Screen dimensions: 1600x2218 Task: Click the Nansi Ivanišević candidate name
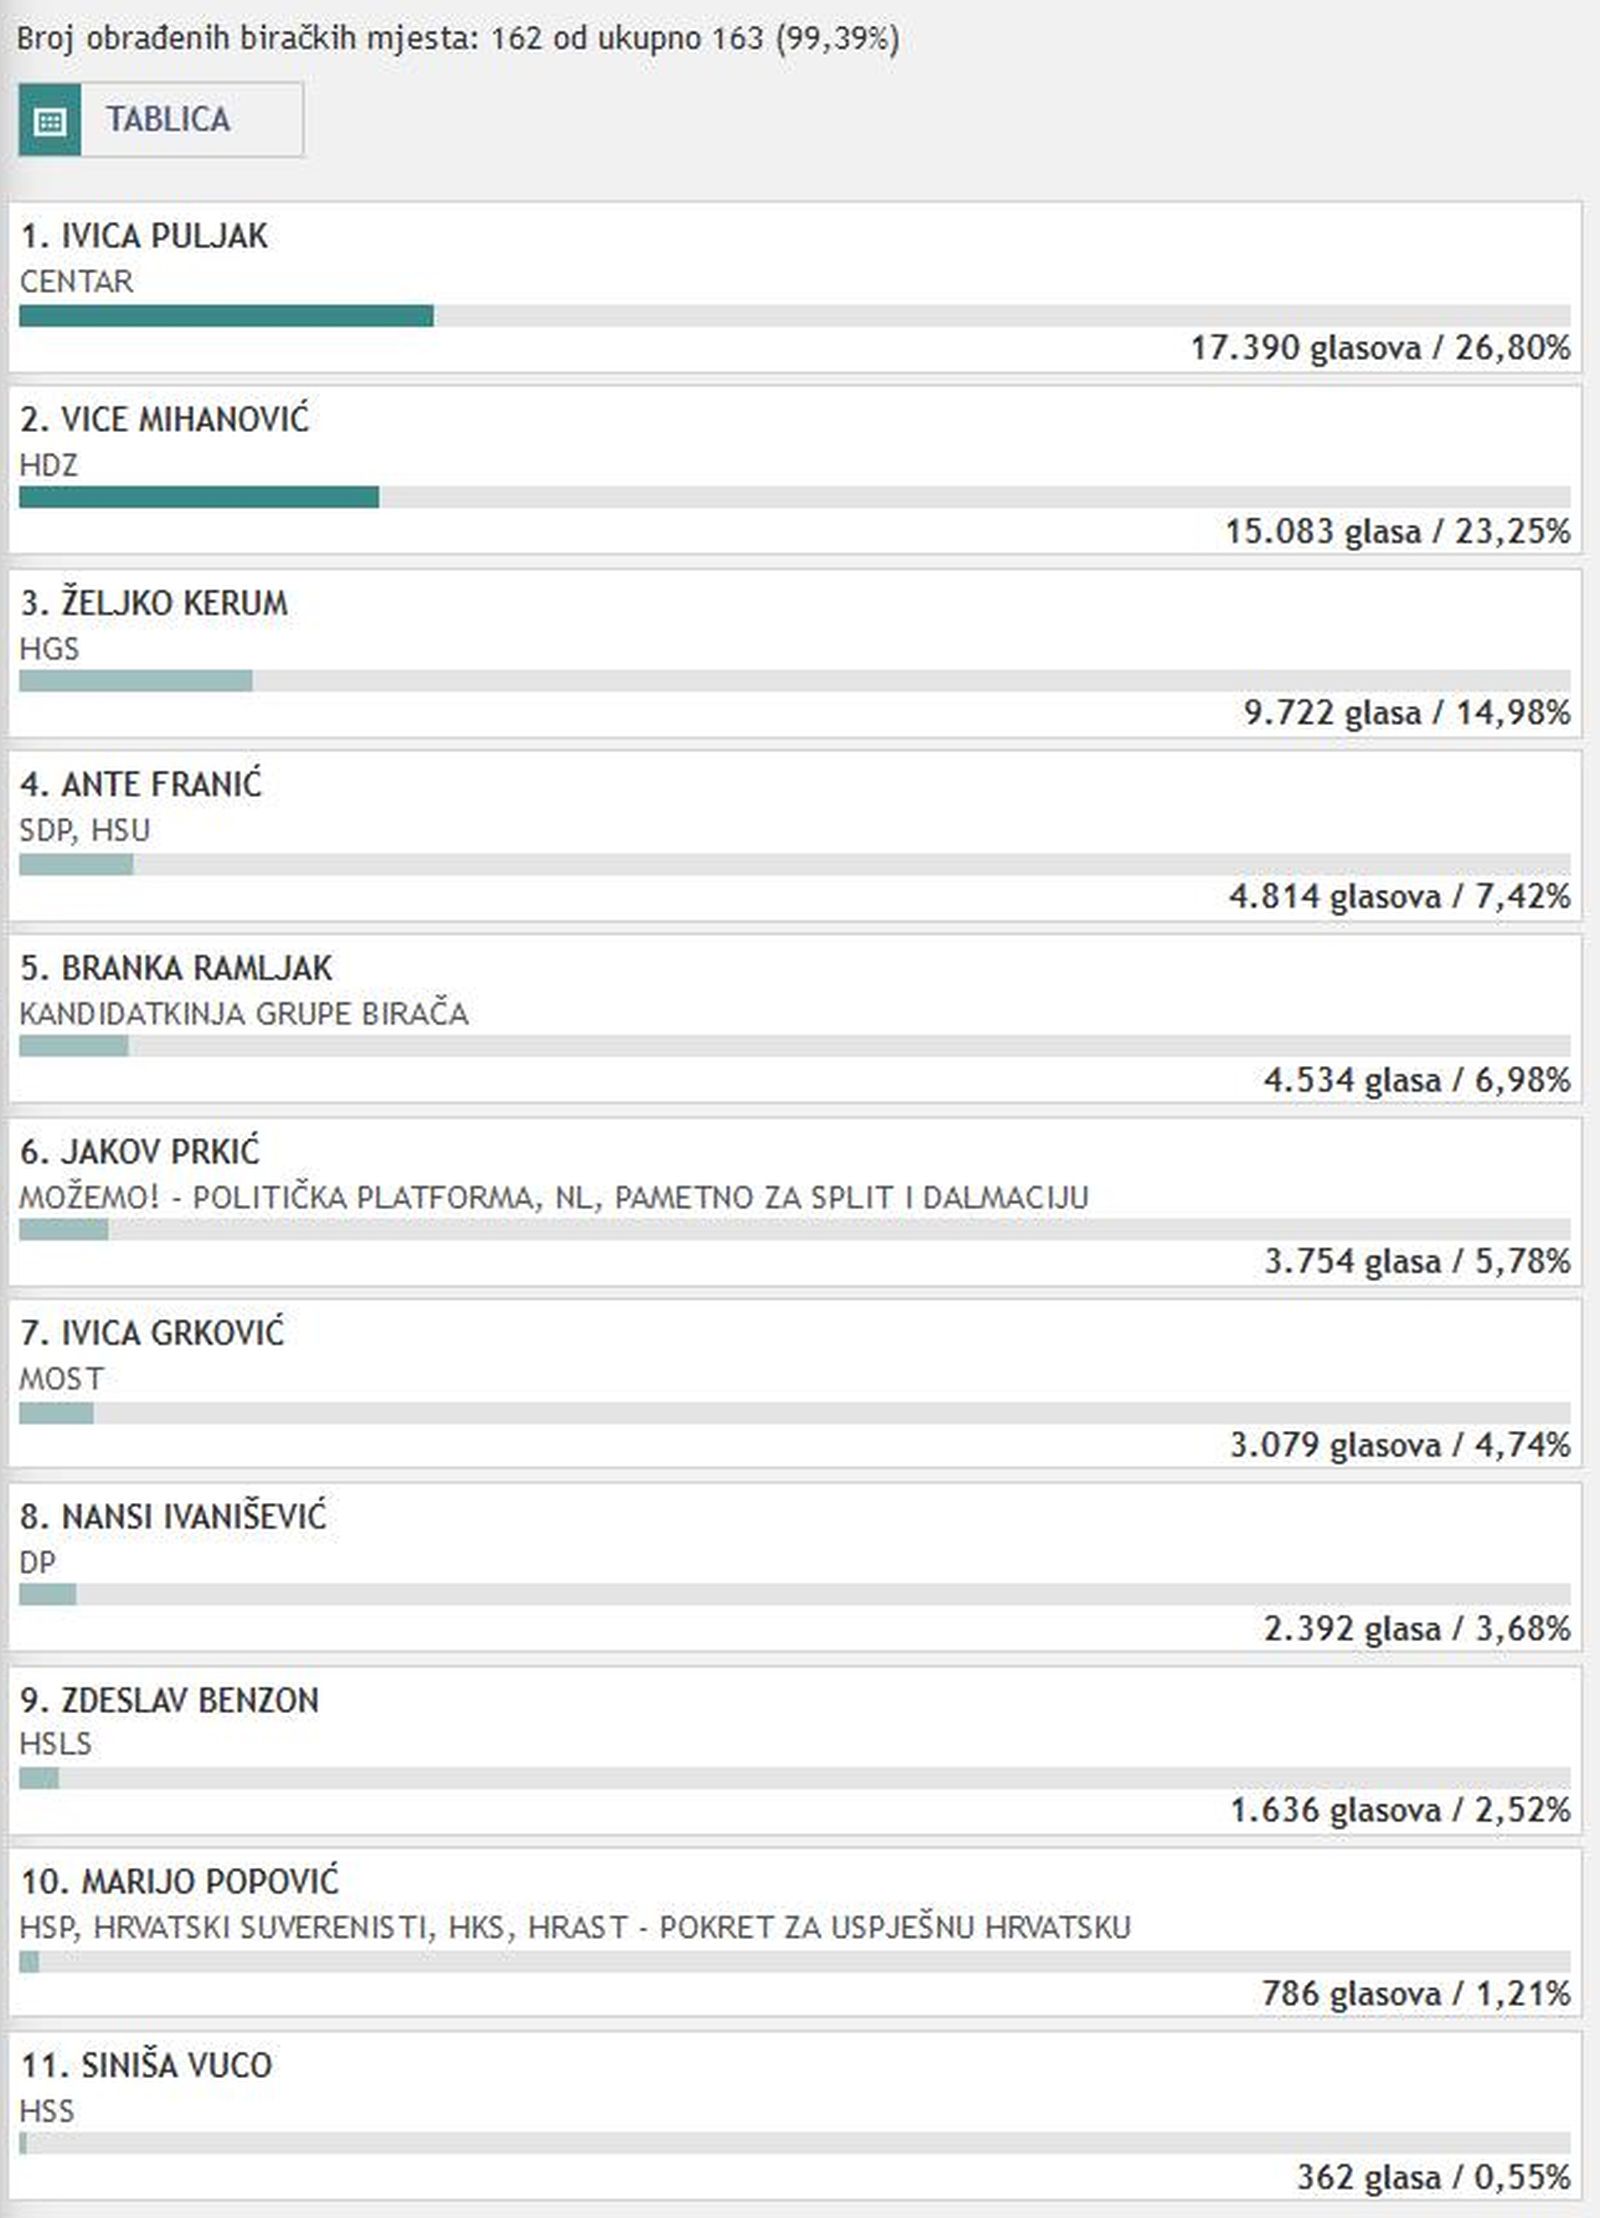coord(173,1517)
